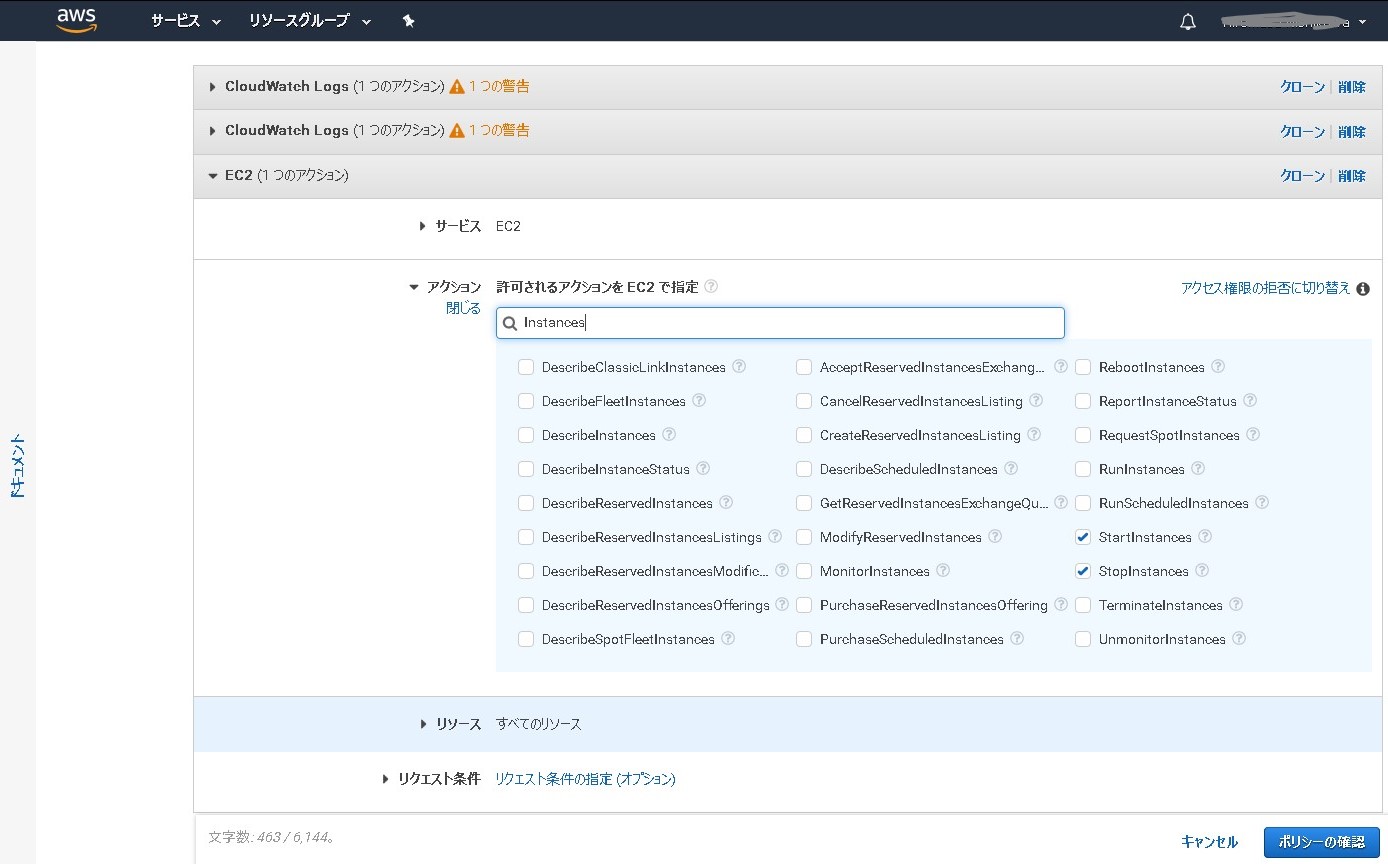Open the サービス menu
This screenshot has width=1388, height=864.
(x=179, y=20)
